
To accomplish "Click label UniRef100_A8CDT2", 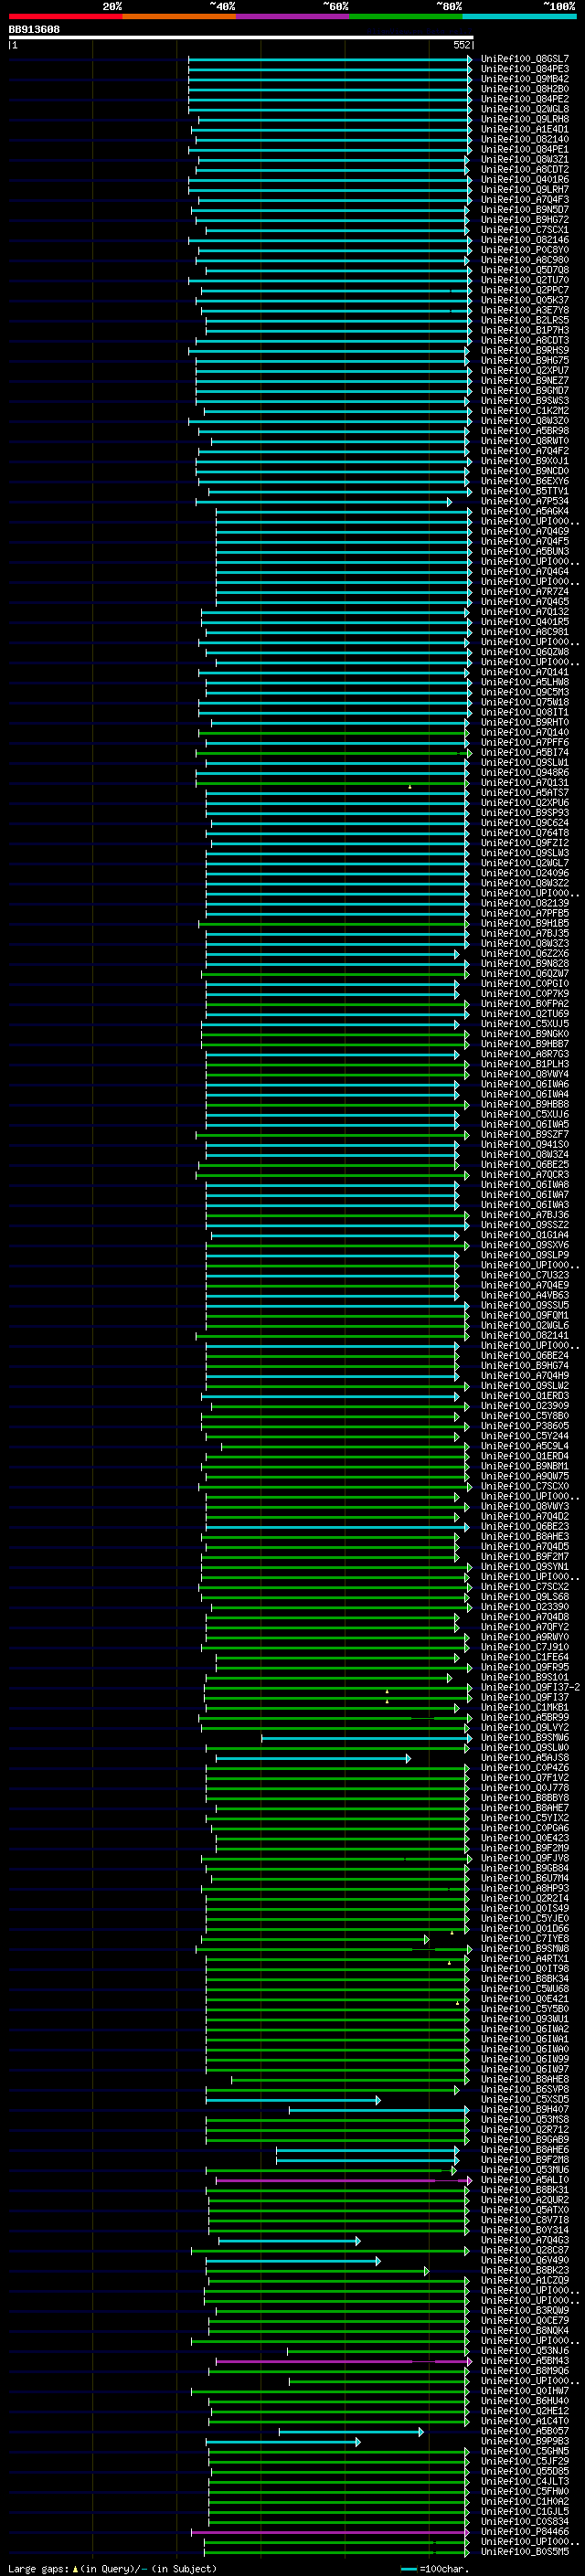I will click(x=525, y=170).
